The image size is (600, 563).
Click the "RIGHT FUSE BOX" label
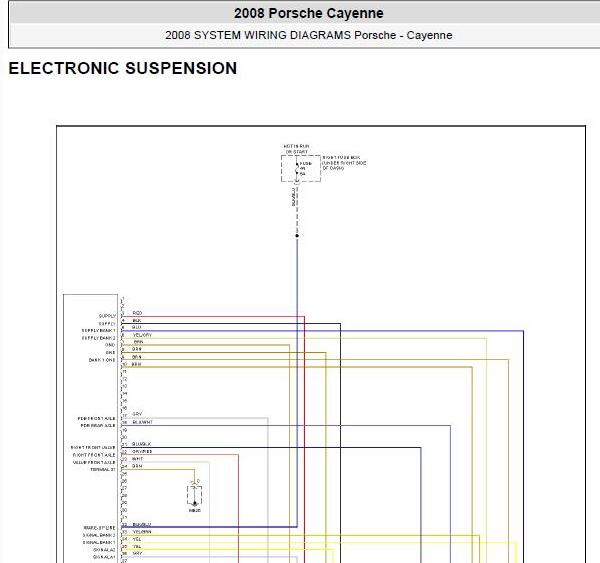coord(341,157)
